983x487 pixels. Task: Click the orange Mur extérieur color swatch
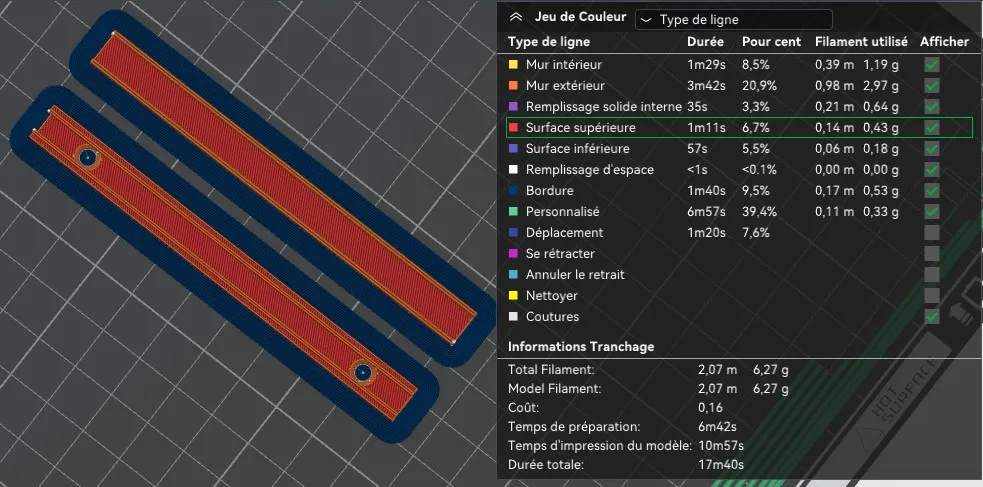pos(513,86)
